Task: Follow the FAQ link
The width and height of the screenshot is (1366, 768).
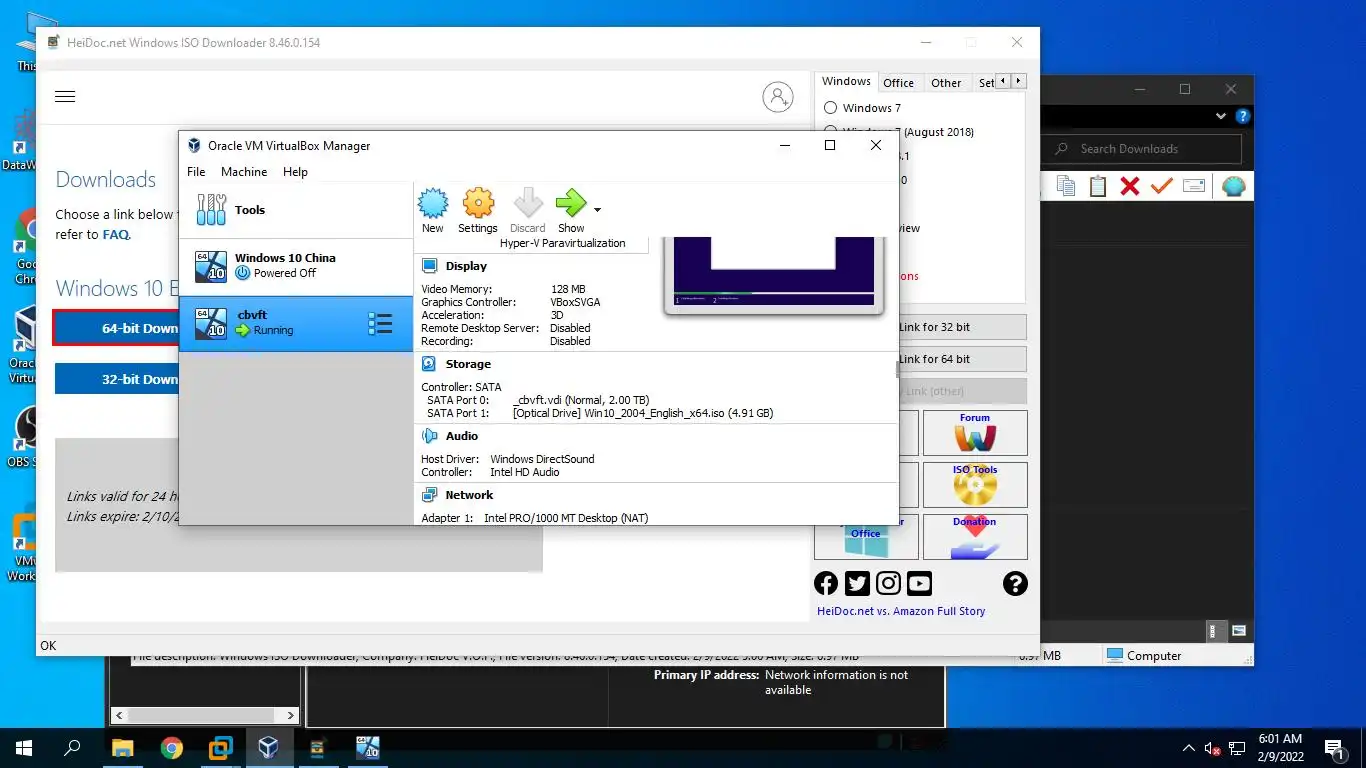Action: coord(115,235)
